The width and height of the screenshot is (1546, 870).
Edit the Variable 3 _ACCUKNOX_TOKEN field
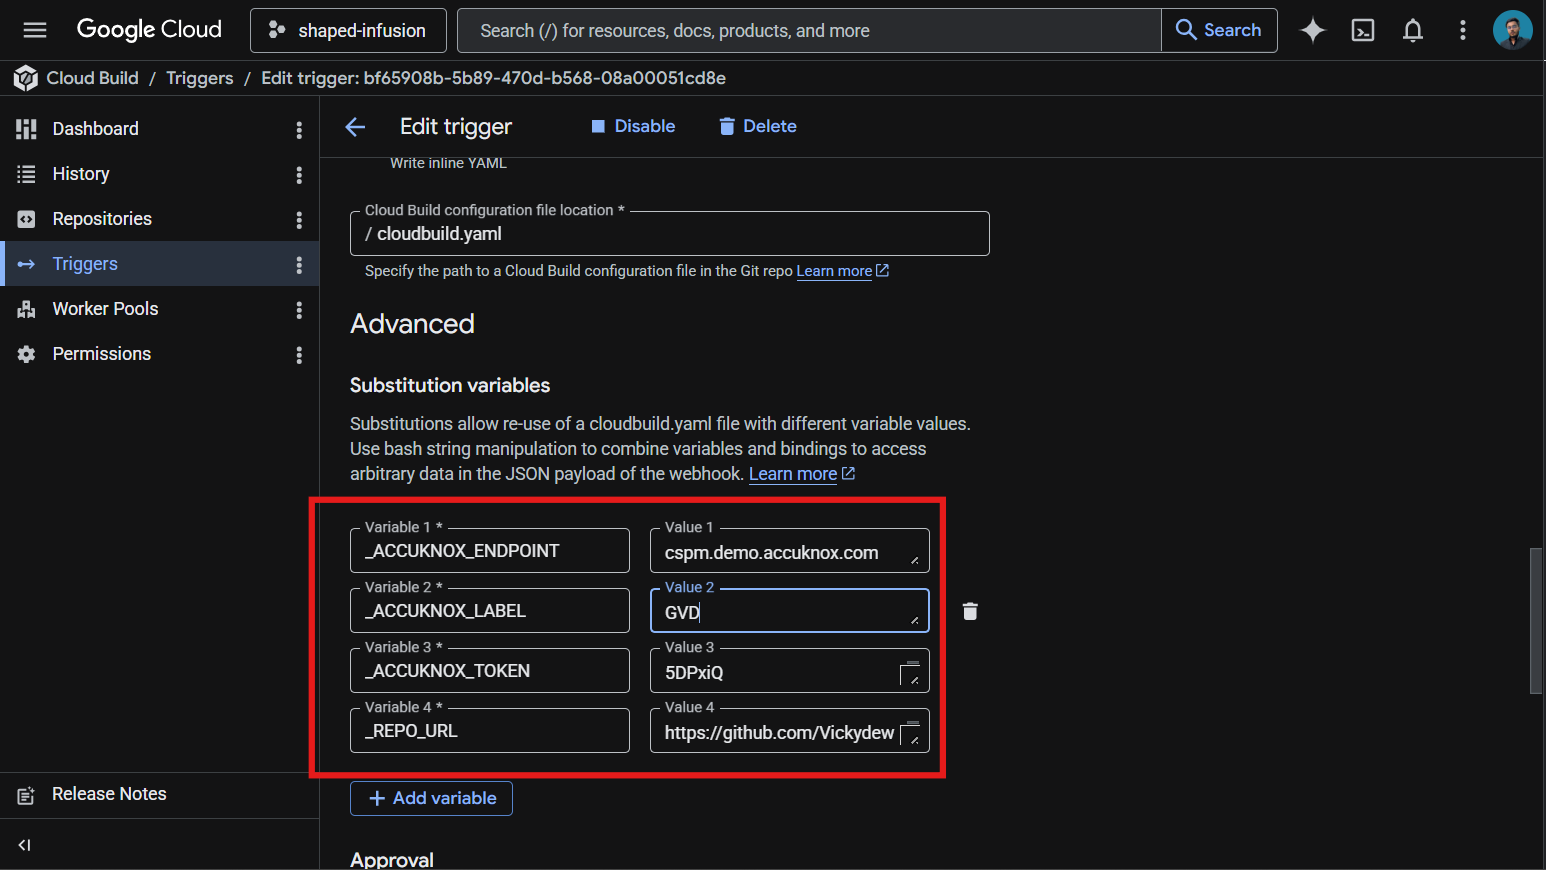[x=490, y=671]
